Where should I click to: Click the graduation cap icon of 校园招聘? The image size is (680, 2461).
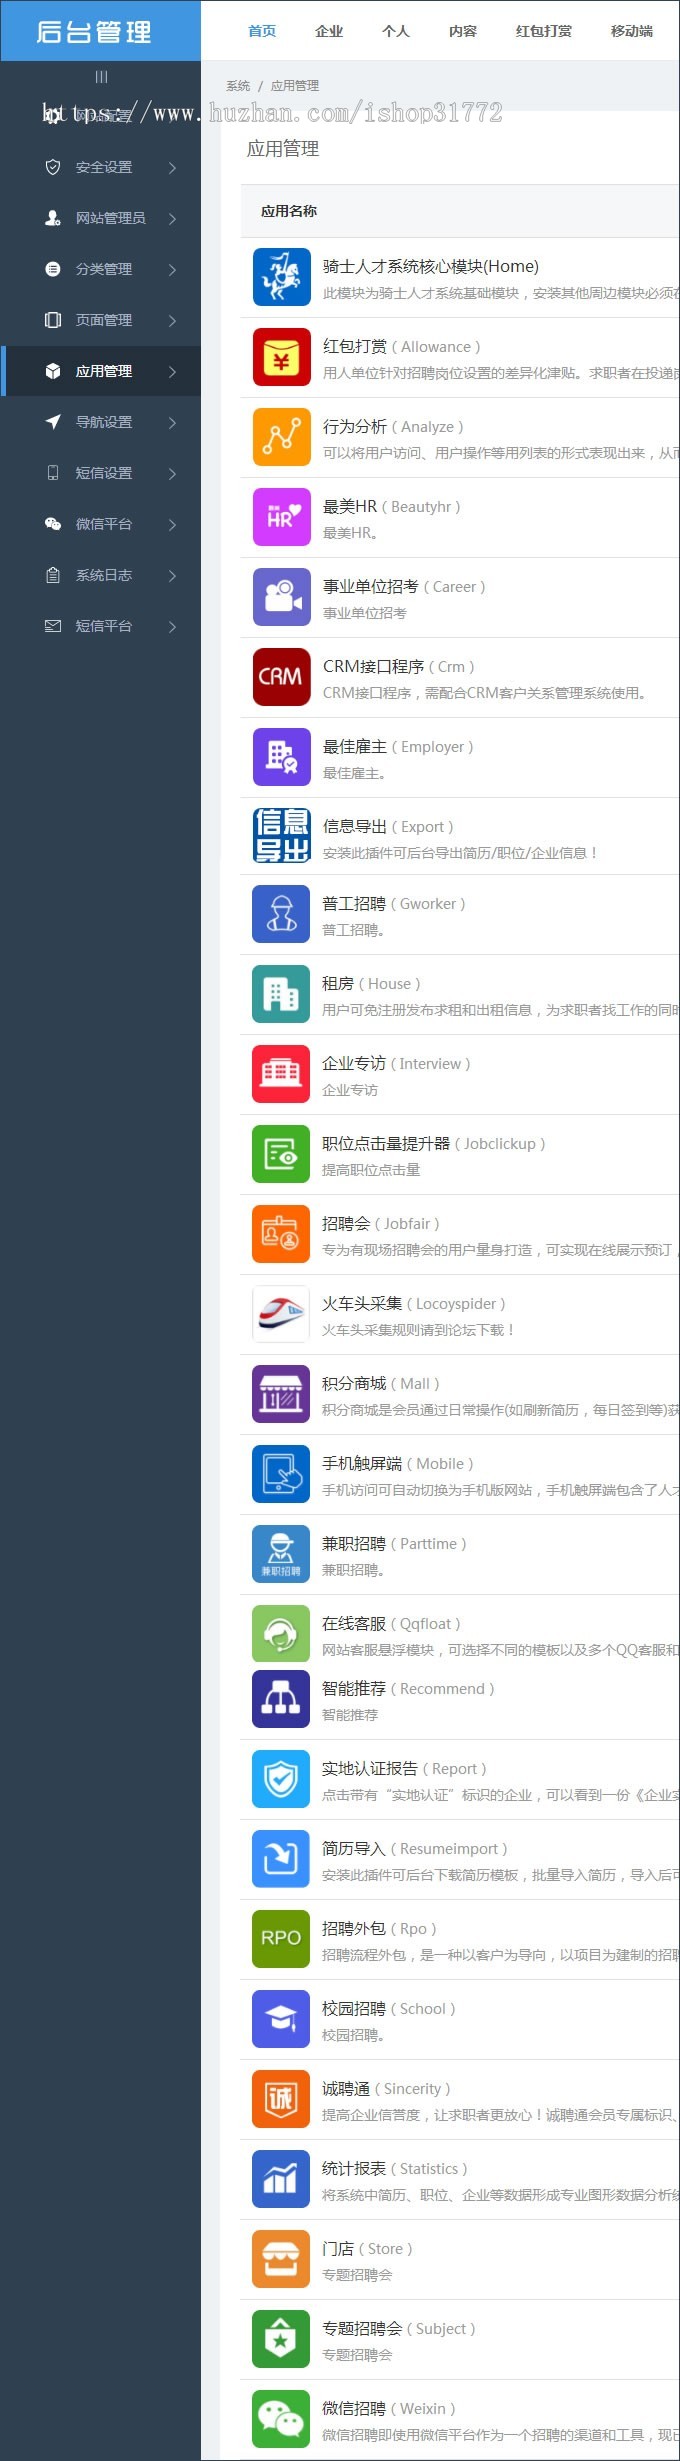coord(281,2019)
